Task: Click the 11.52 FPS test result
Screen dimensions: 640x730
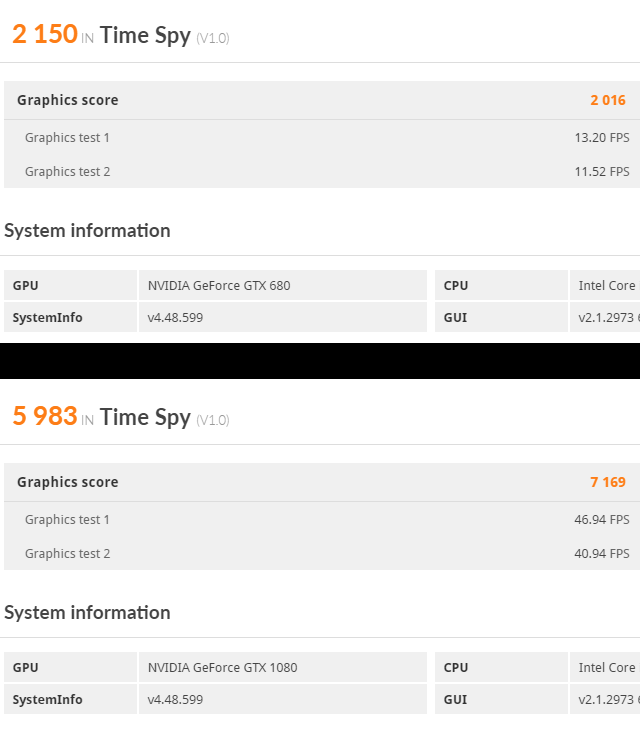Action: click(x=601, y=171)
